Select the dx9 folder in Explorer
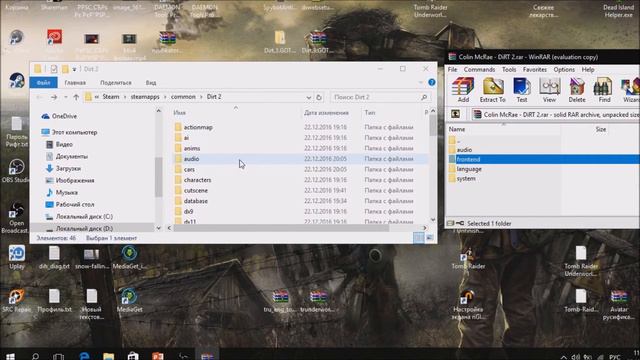This screenshot has width=640, height=360. (x=188, y=212)
